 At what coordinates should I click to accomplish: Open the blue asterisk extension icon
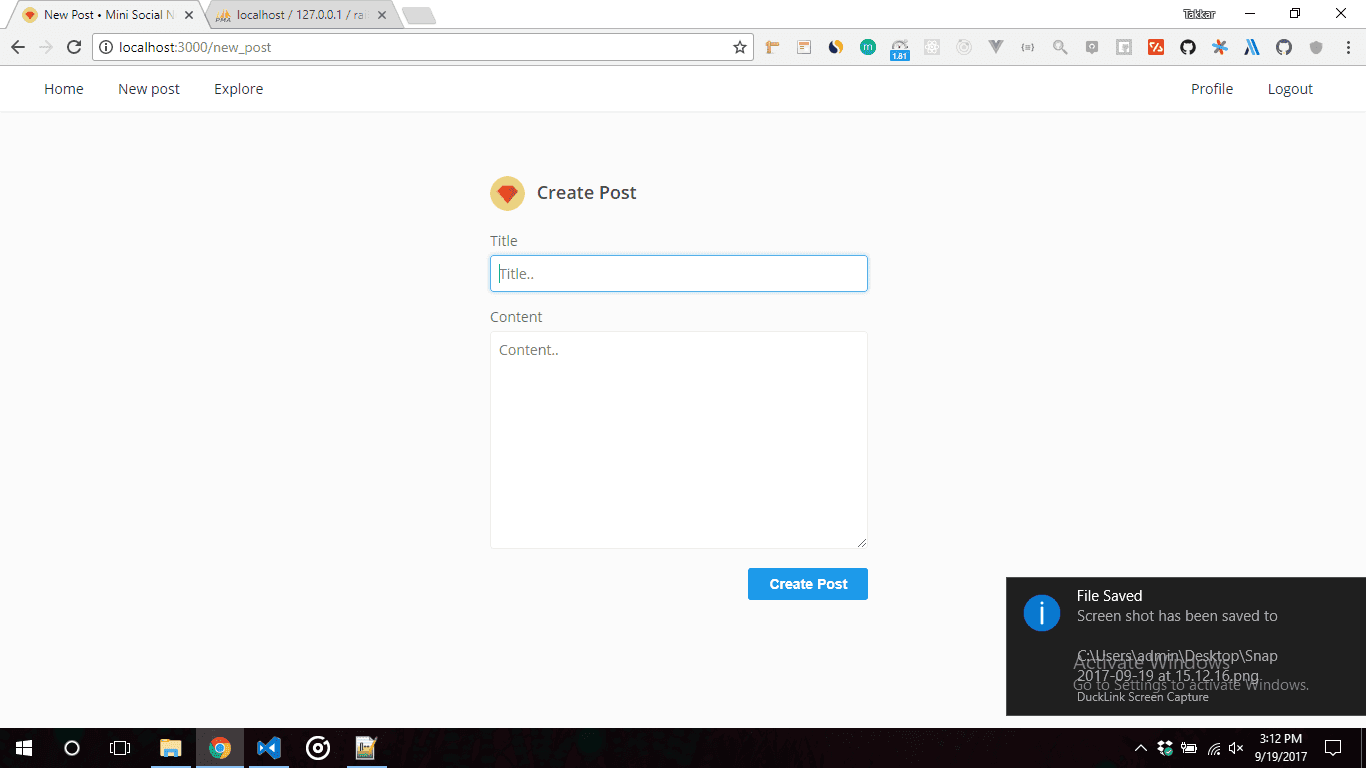coord(1220,47)
